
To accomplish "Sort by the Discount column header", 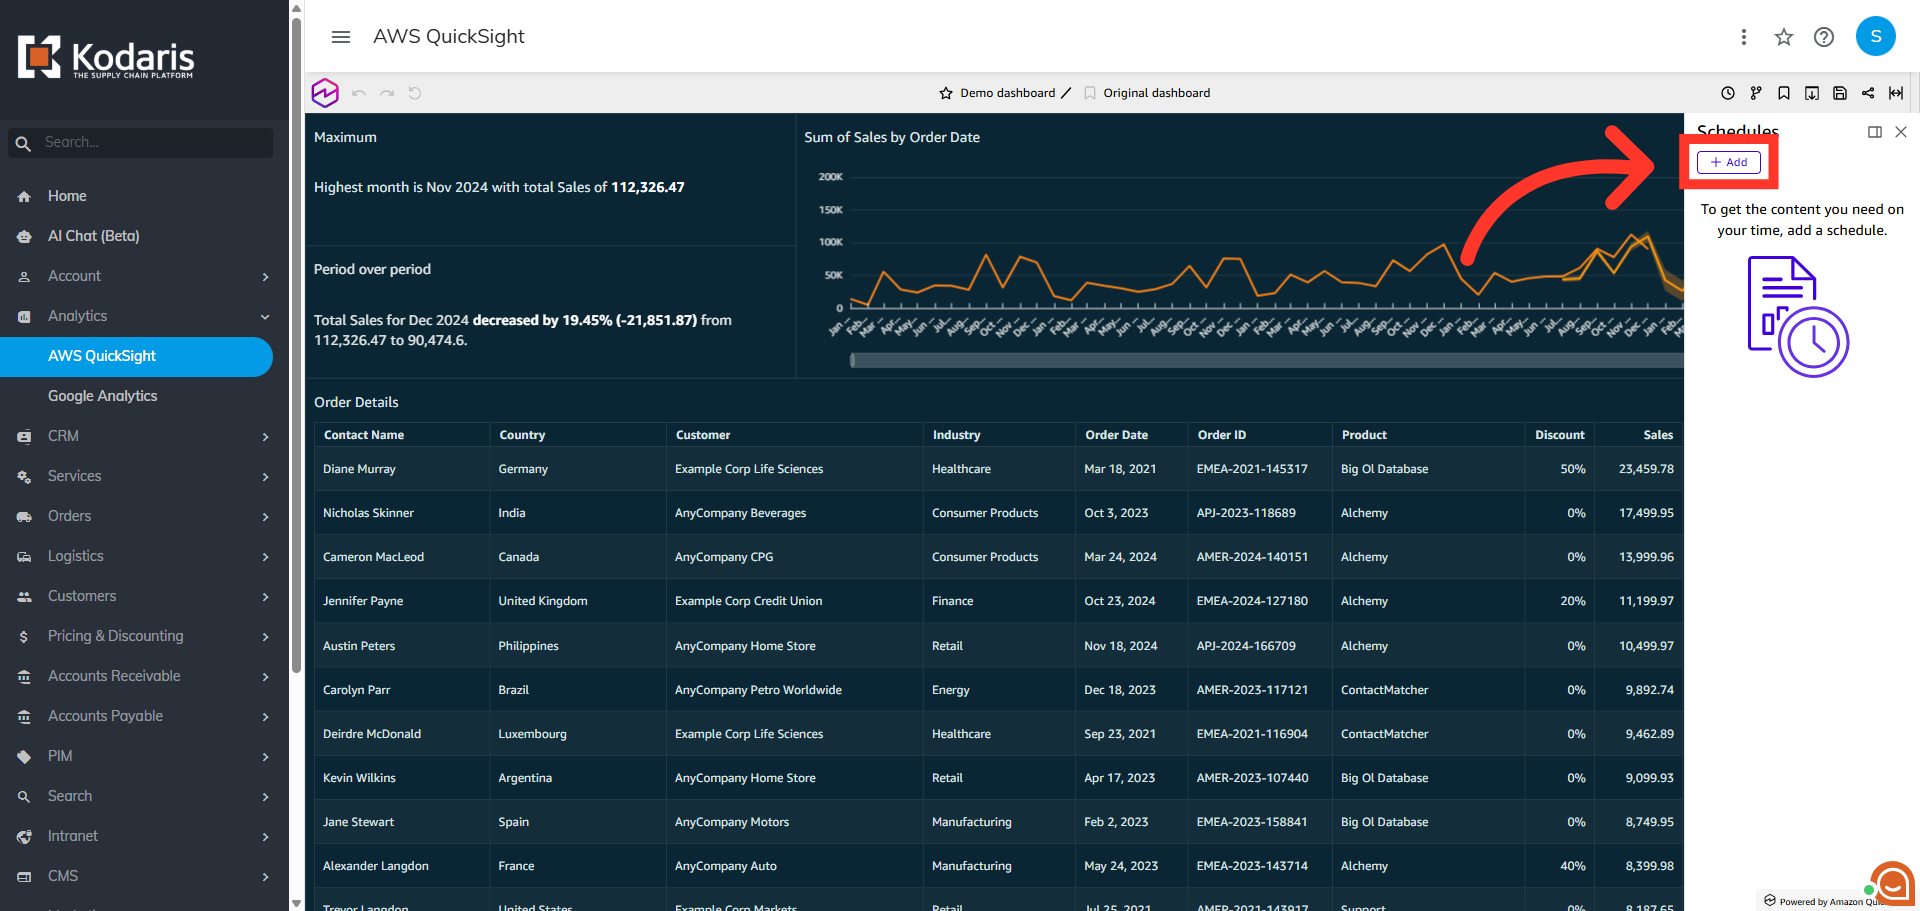I will (x=1560, y=435).
